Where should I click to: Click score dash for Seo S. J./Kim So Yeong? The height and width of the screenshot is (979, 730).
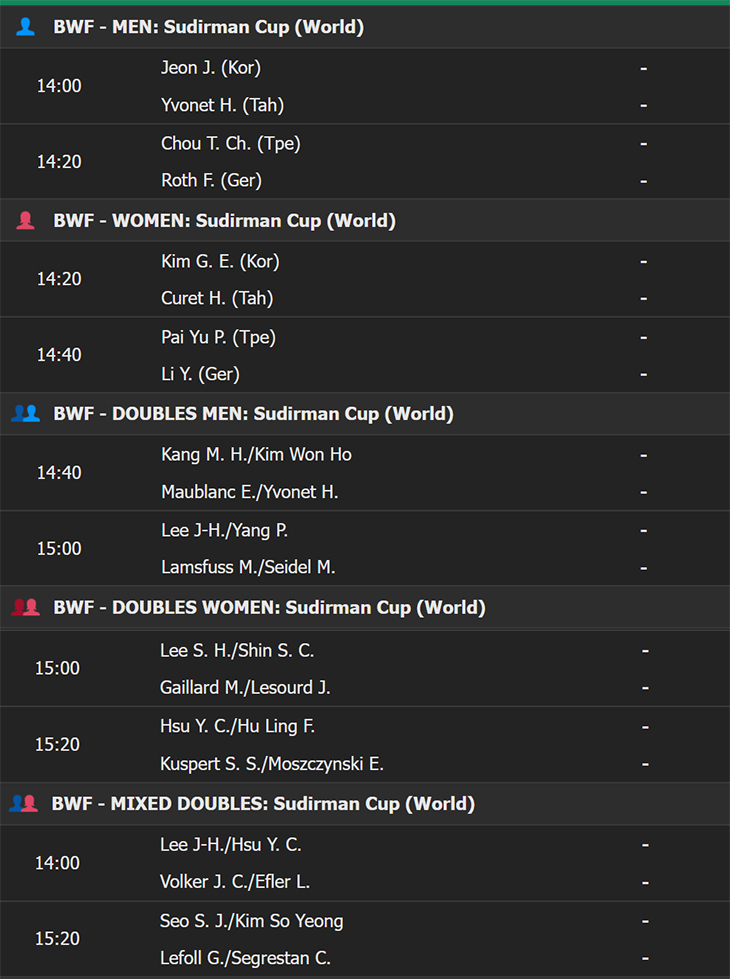coord(645,921)
